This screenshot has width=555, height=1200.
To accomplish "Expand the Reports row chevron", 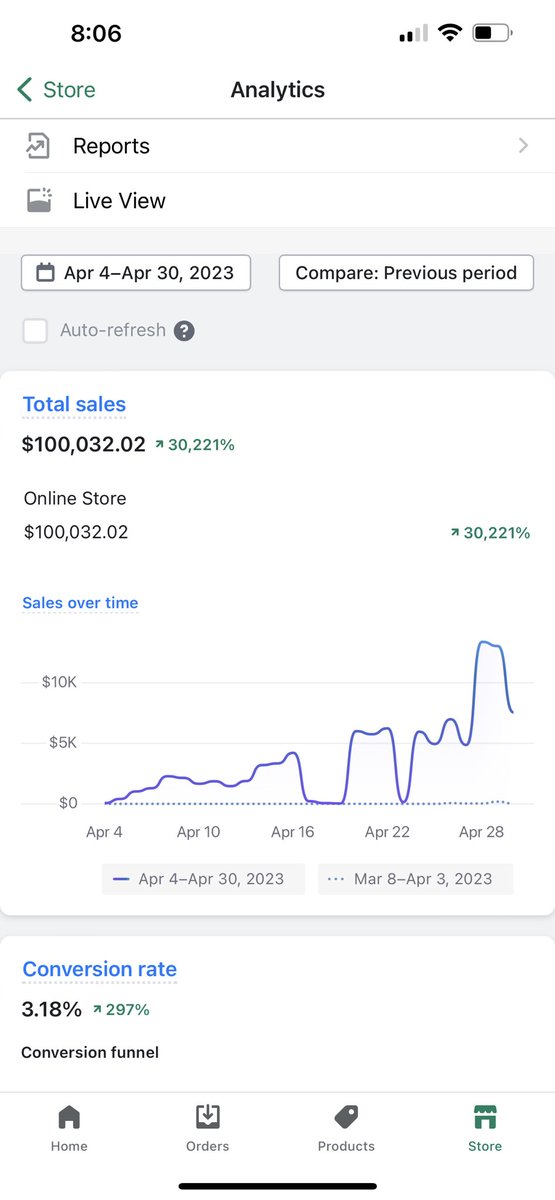I will click(523, 146).
